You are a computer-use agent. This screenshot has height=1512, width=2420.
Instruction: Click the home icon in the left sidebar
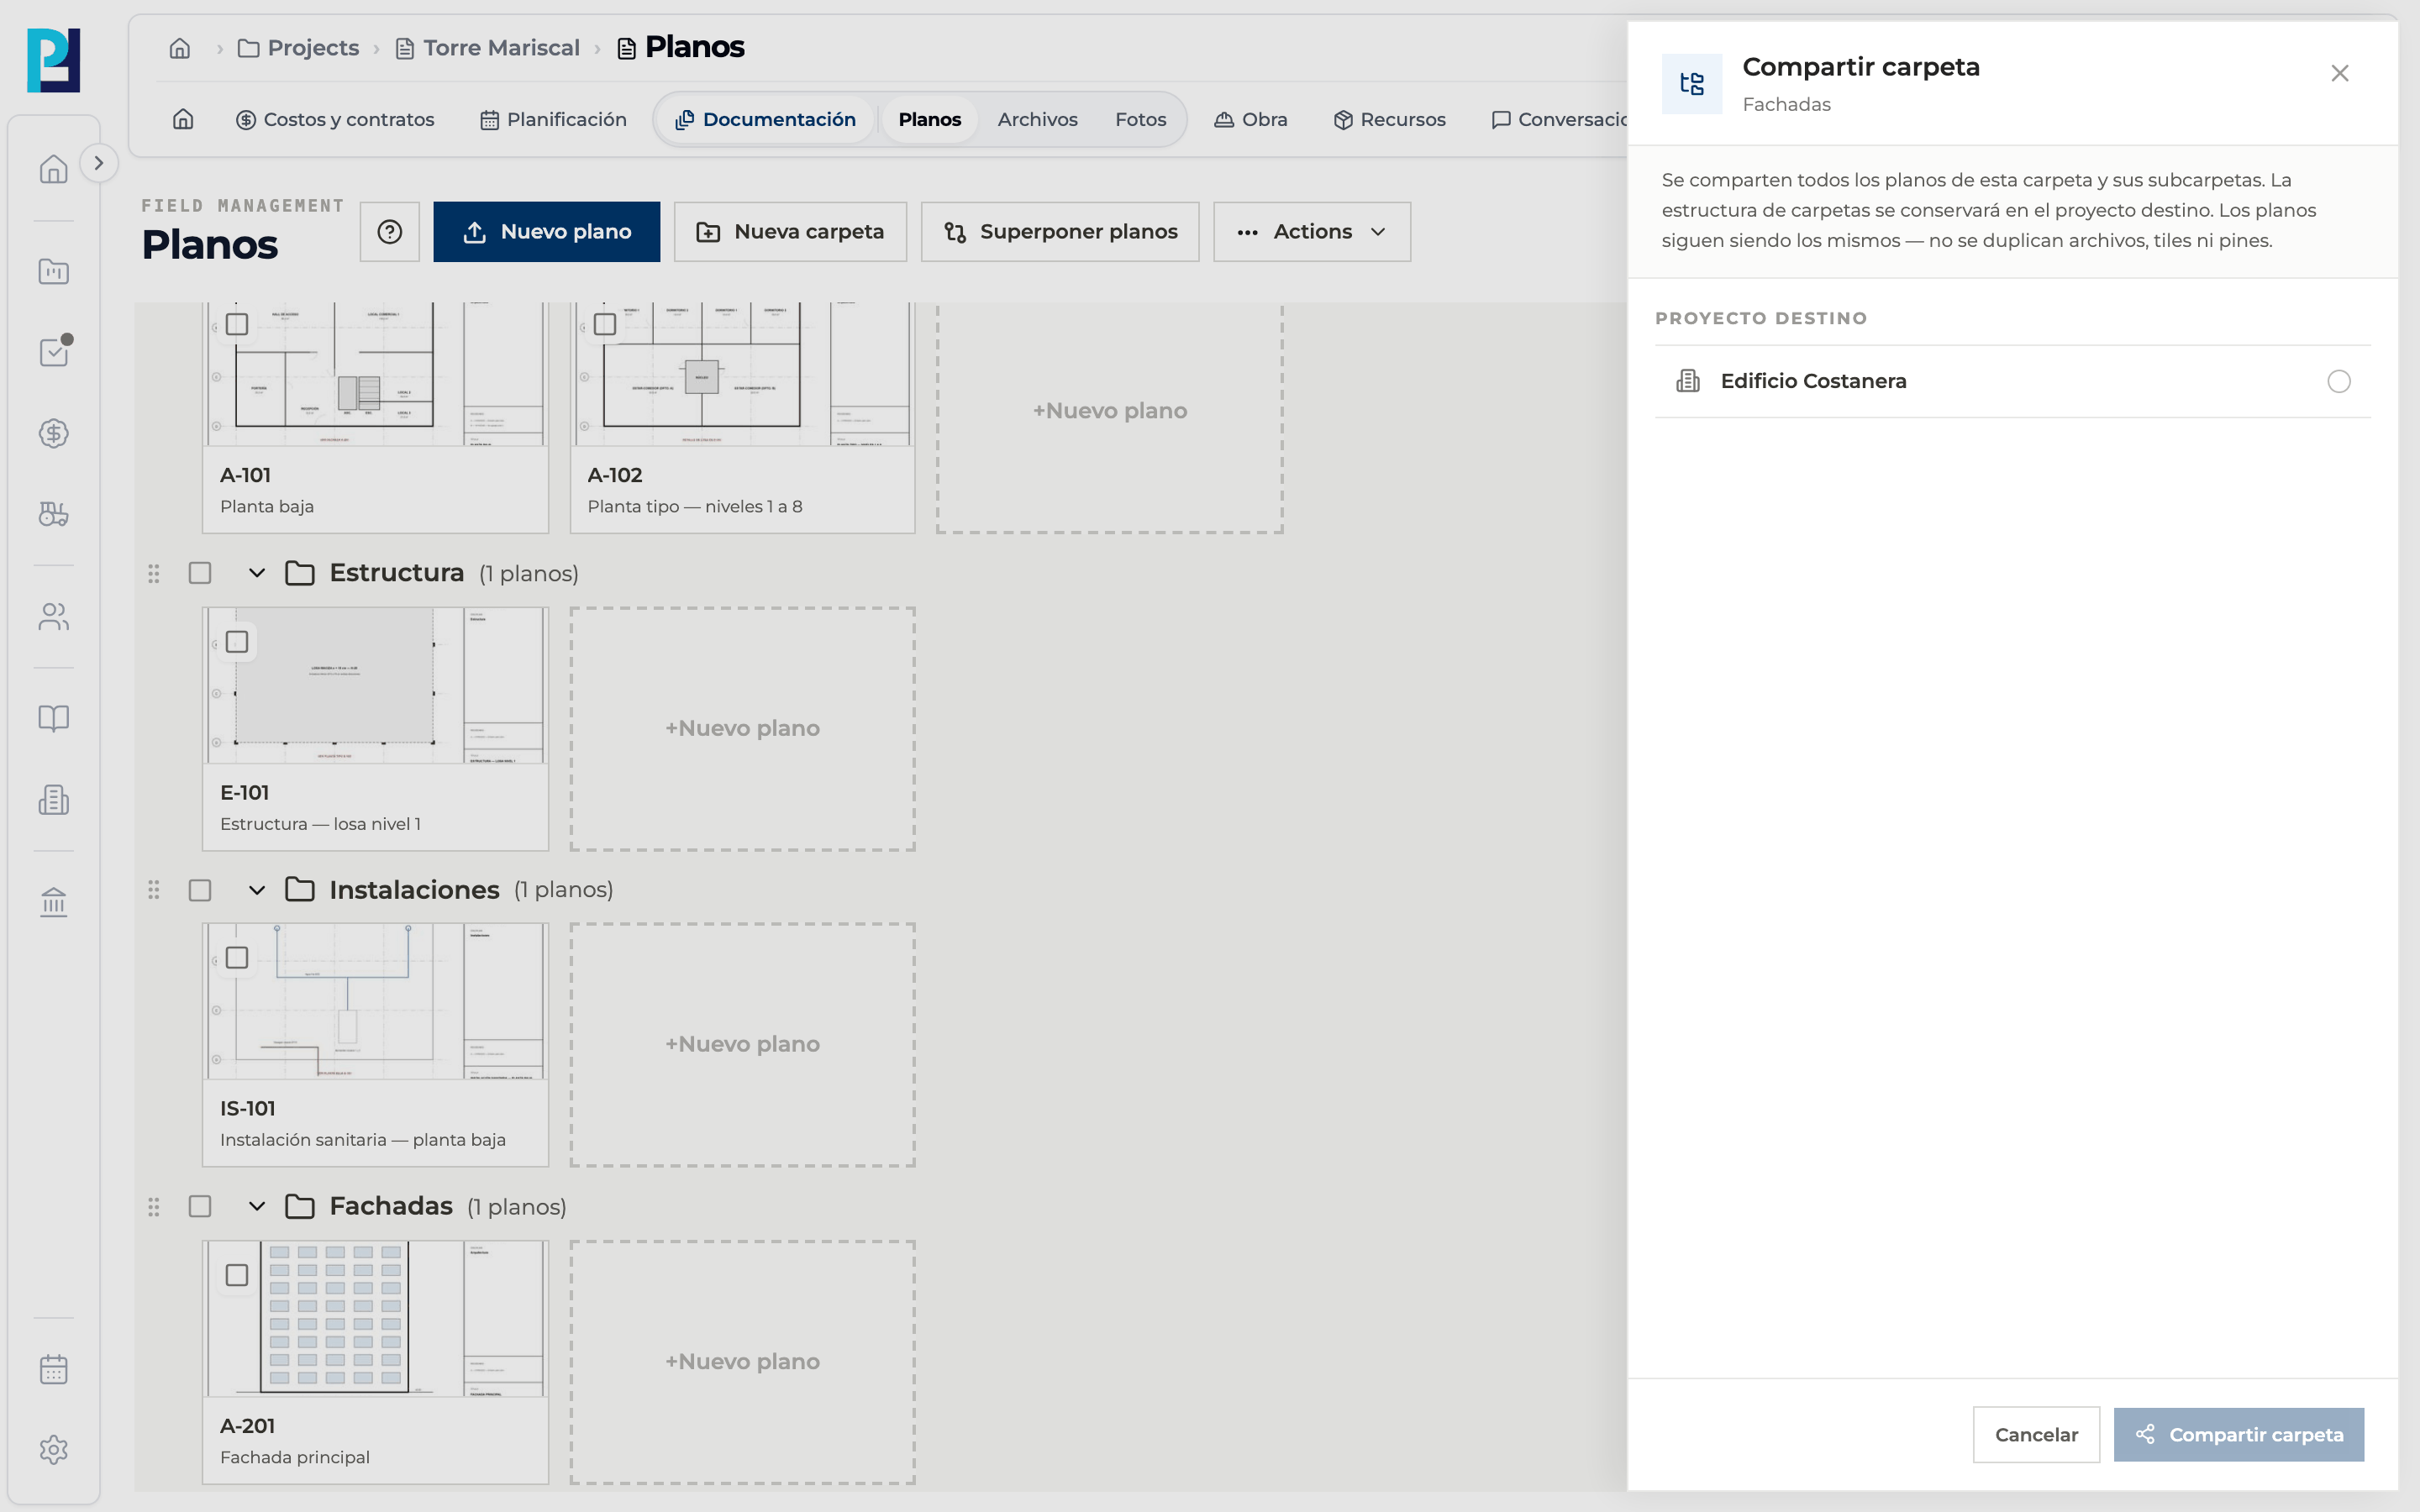coord(54,169)
